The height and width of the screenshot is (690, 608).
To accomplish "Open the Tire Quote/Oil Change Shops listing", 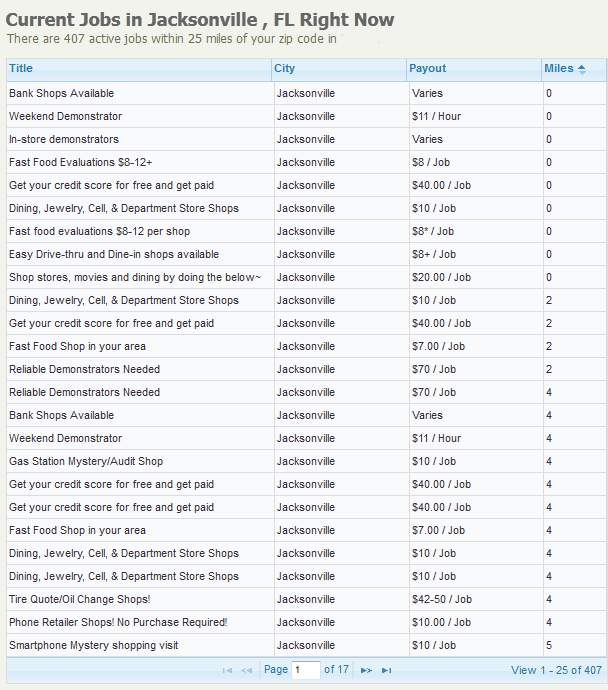I will coord(80,599).
